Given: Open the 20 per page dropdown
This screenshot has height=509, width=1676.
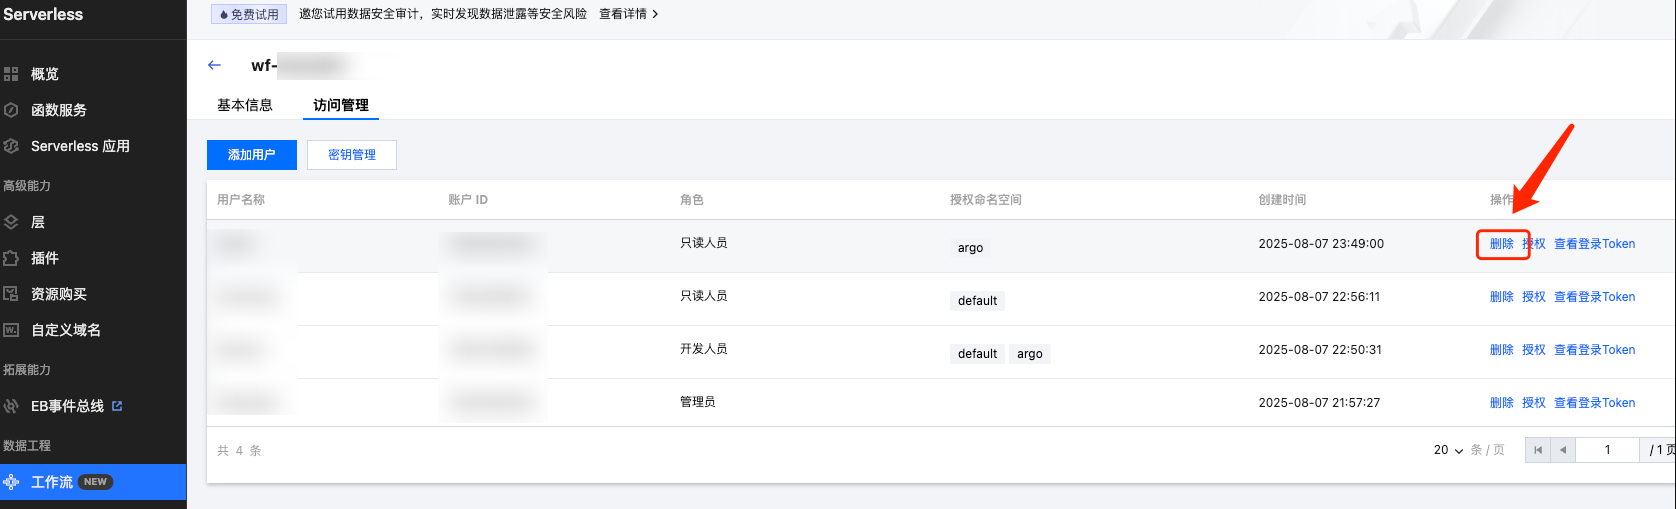Looking at the screenshot, I should coord(1448,450).
